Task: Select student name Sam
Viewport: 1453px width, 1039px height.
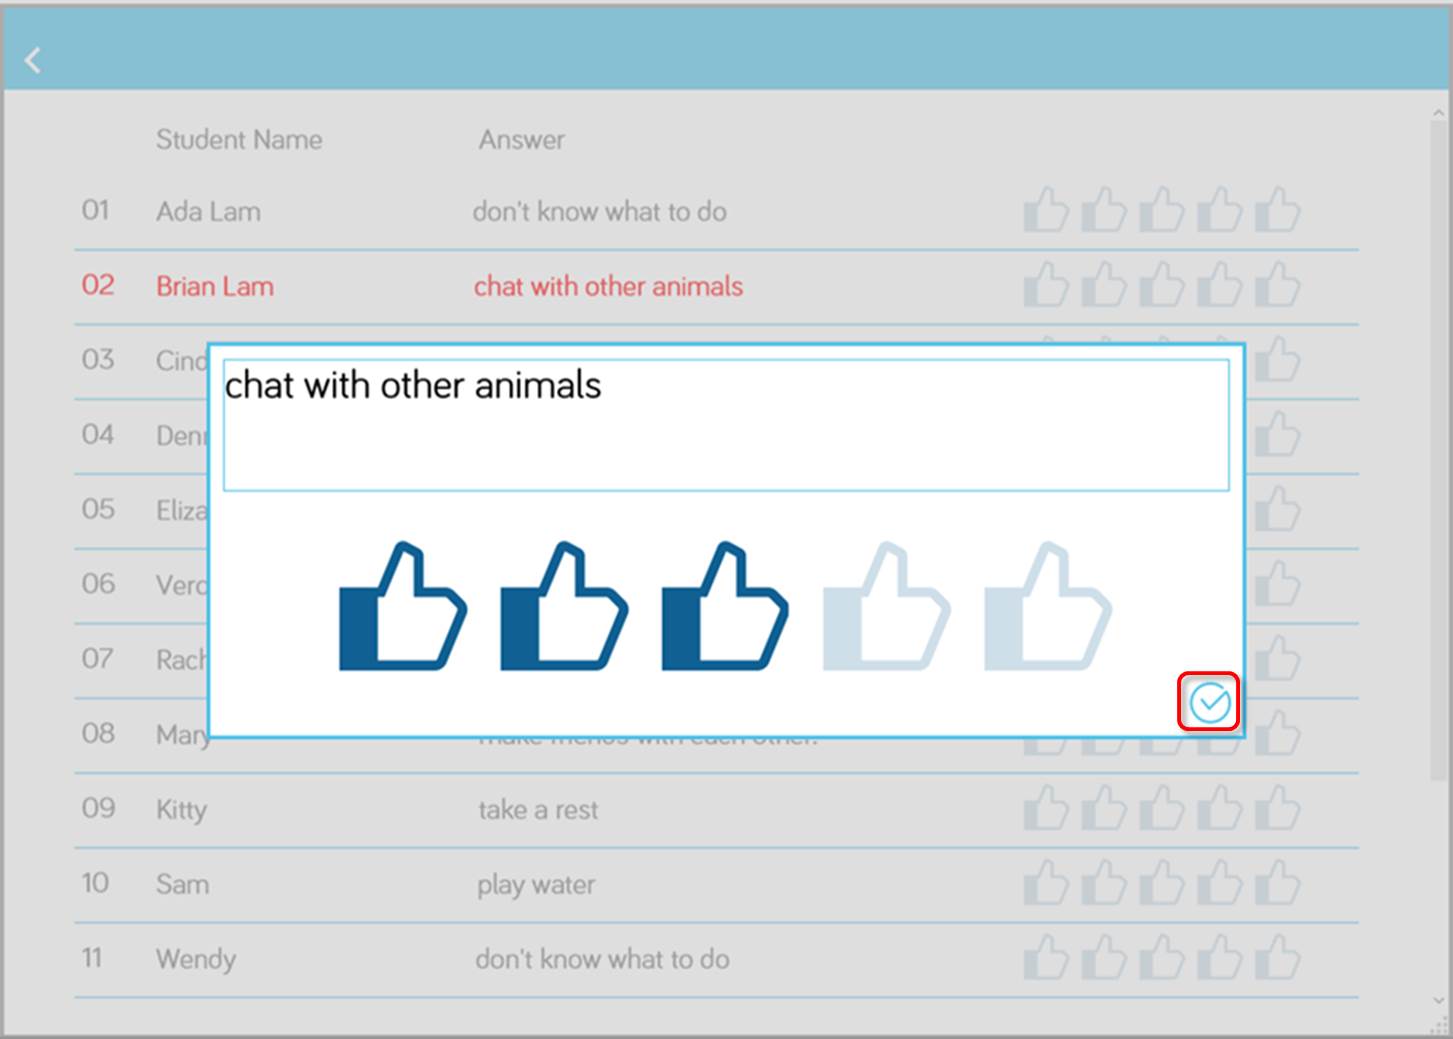Action: [182, 885]
